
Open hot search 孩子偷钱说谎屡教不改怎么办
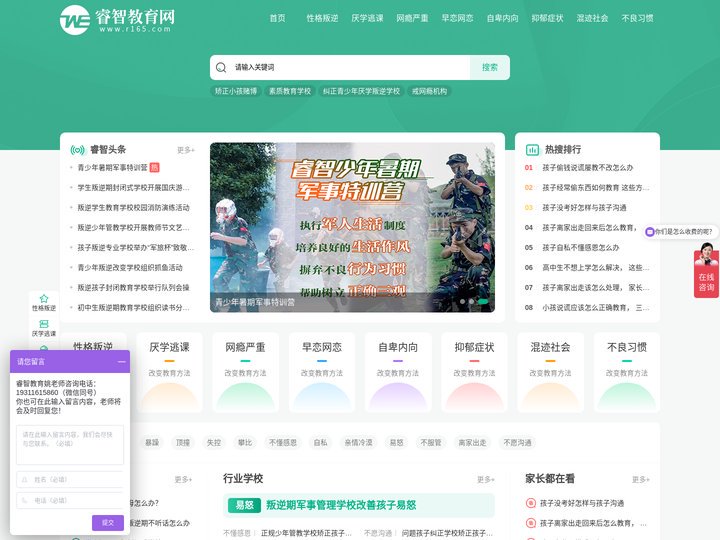point(587,168)
